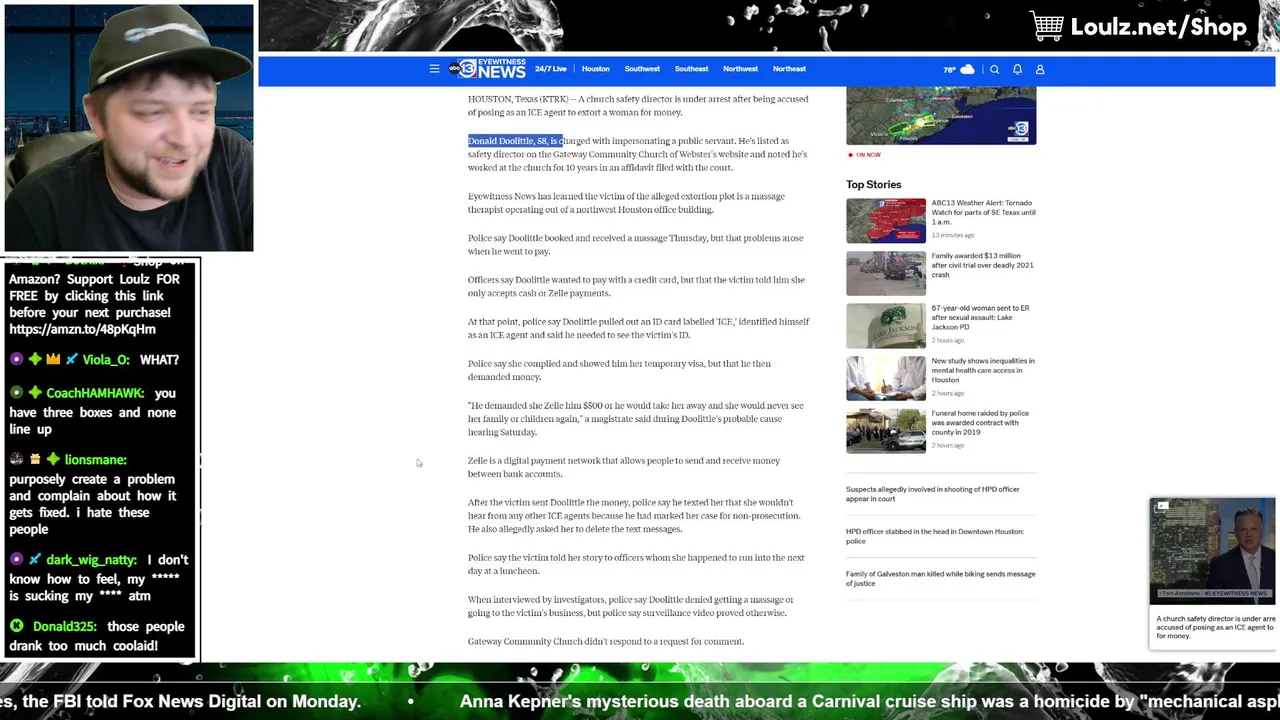Click the amzn.to link in chat overlay
The width and height of the screenshot is (1280, 720).
pyautogui.click(x=83, y=329)
